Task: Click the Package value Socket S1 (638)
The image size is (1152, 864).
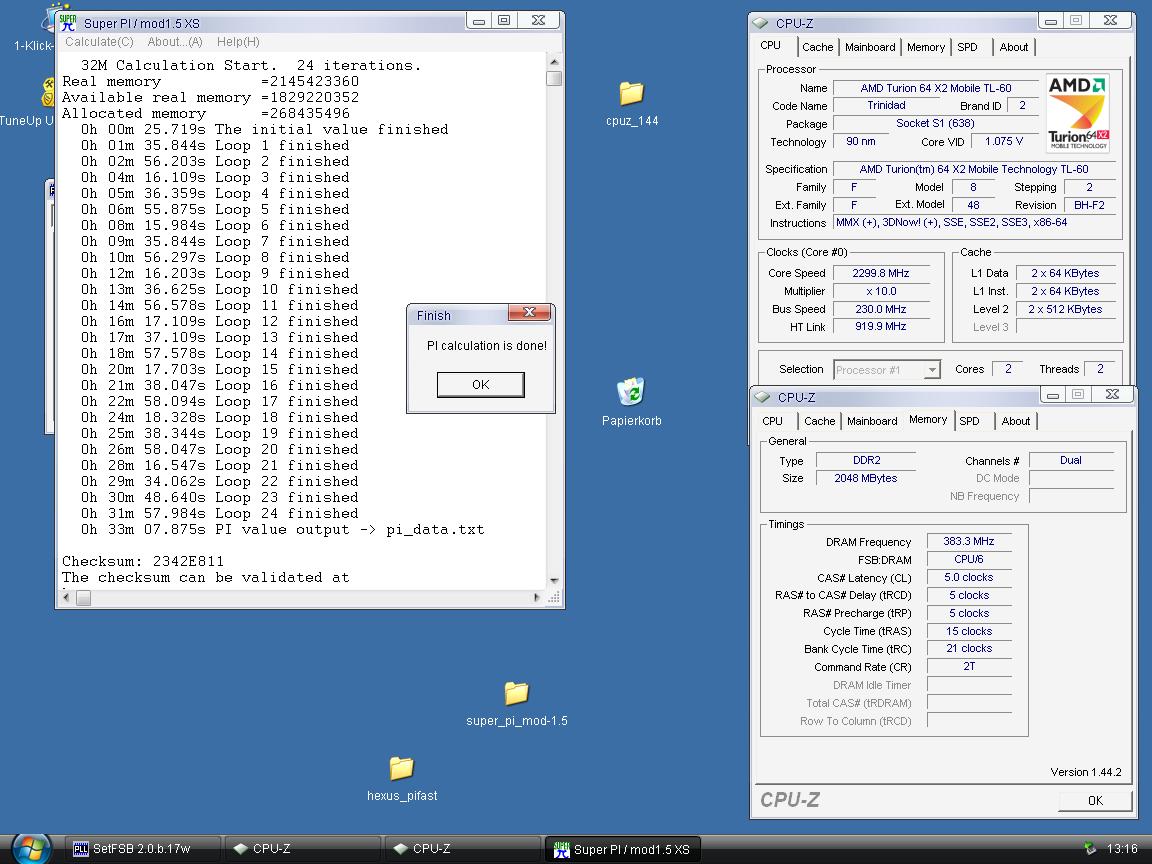Action: tap(936, 123)
